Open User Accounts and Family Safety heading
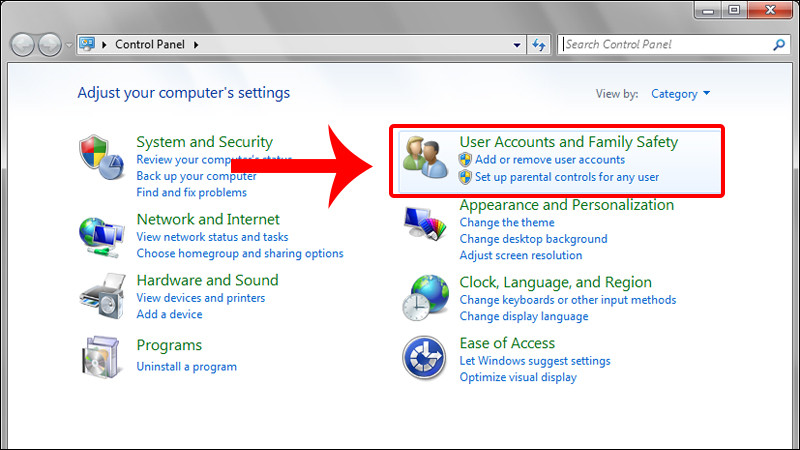800x450 pixels. [569, 142]
